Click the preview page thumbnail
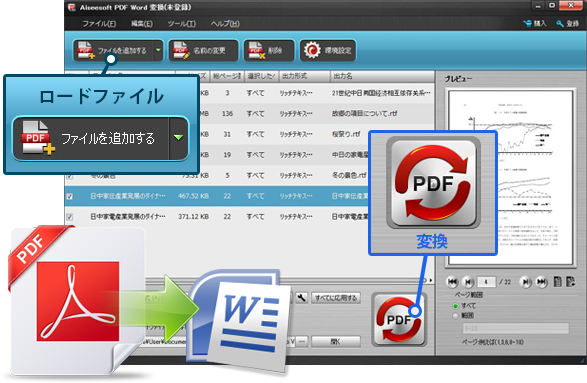 pos(511,177)
